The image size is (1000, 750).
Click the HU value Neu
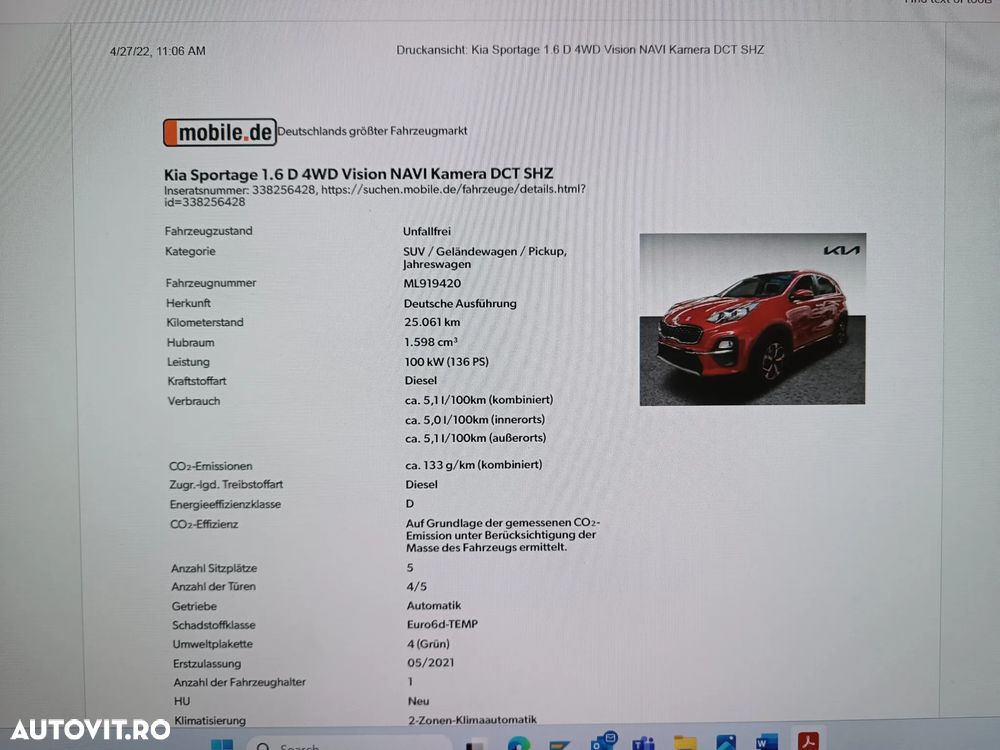pyautogui.click(x=418, y=701)
